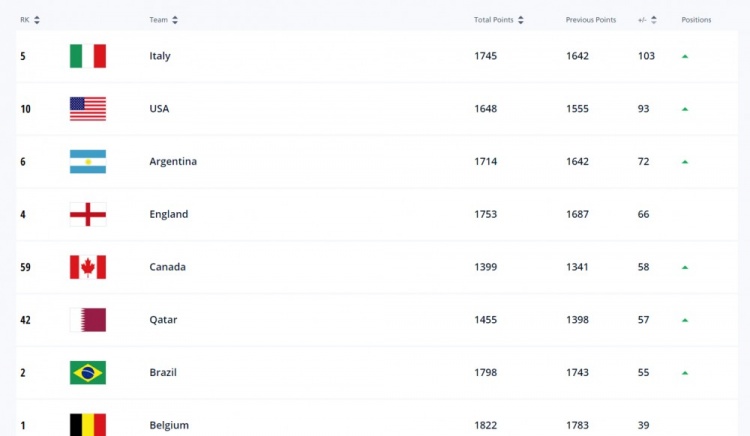Click Italy's green up-arrow position indicator
Screen dimensions: 750x436
click(685, 56)
